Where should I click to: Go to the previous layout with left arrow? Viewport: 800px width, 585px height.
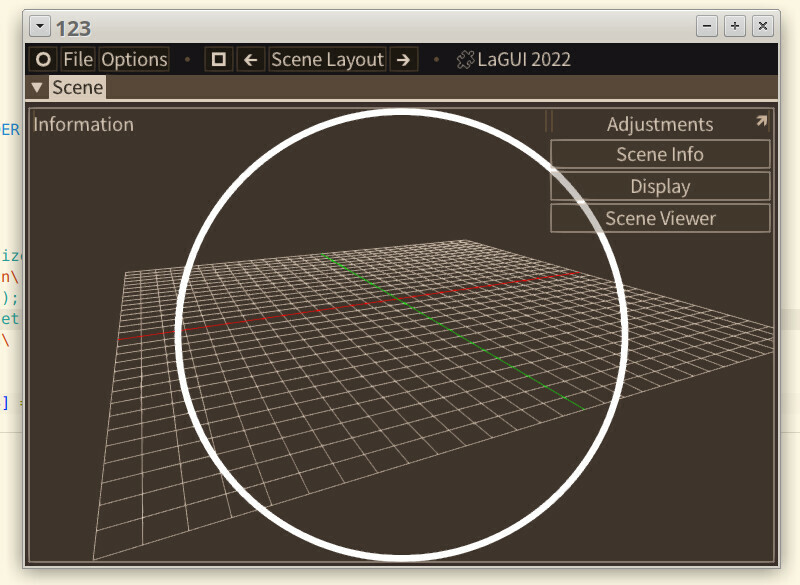(x=253, y=60)
